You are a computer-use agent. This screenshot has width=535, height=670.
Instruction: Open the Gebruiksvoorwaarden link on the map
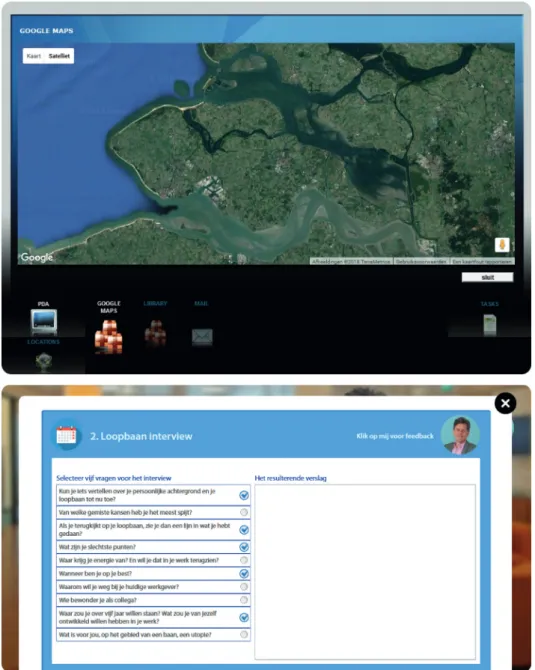pyautogui.click(x=421, y=261)
